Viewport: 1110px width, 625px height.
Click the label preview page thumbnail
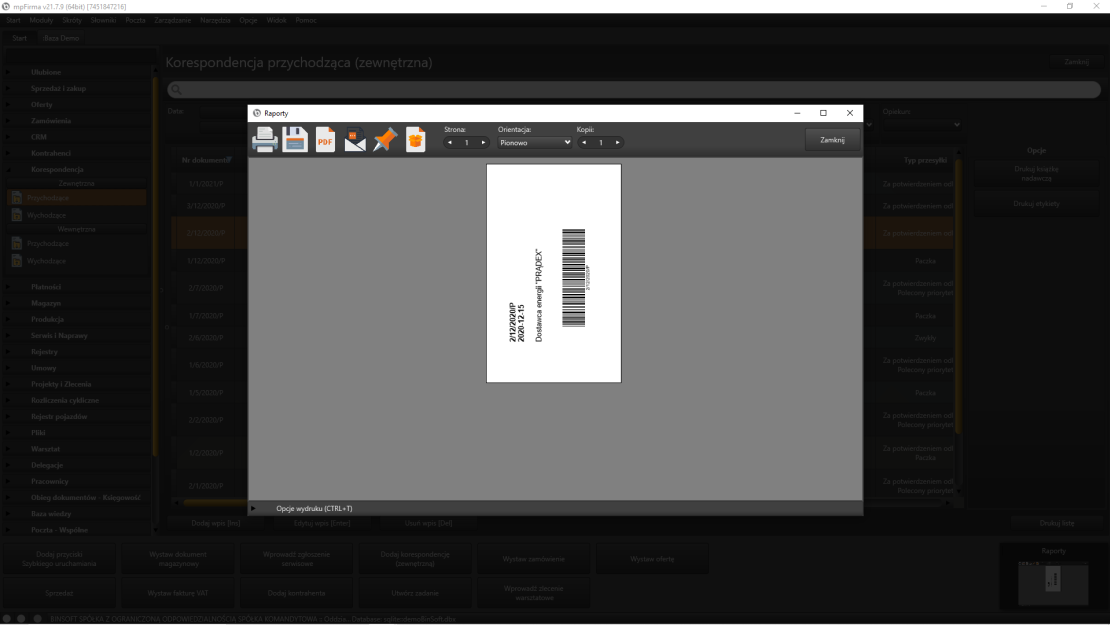[554, 273]
